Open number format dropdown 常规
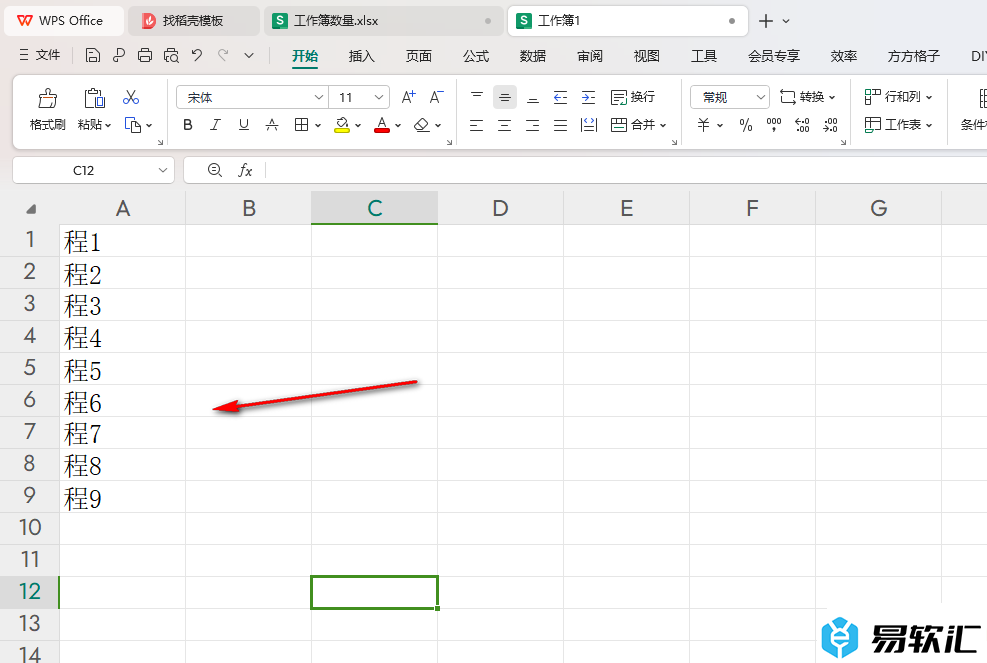The width and height of the screenshot is (987, 663). pos(760,97)
